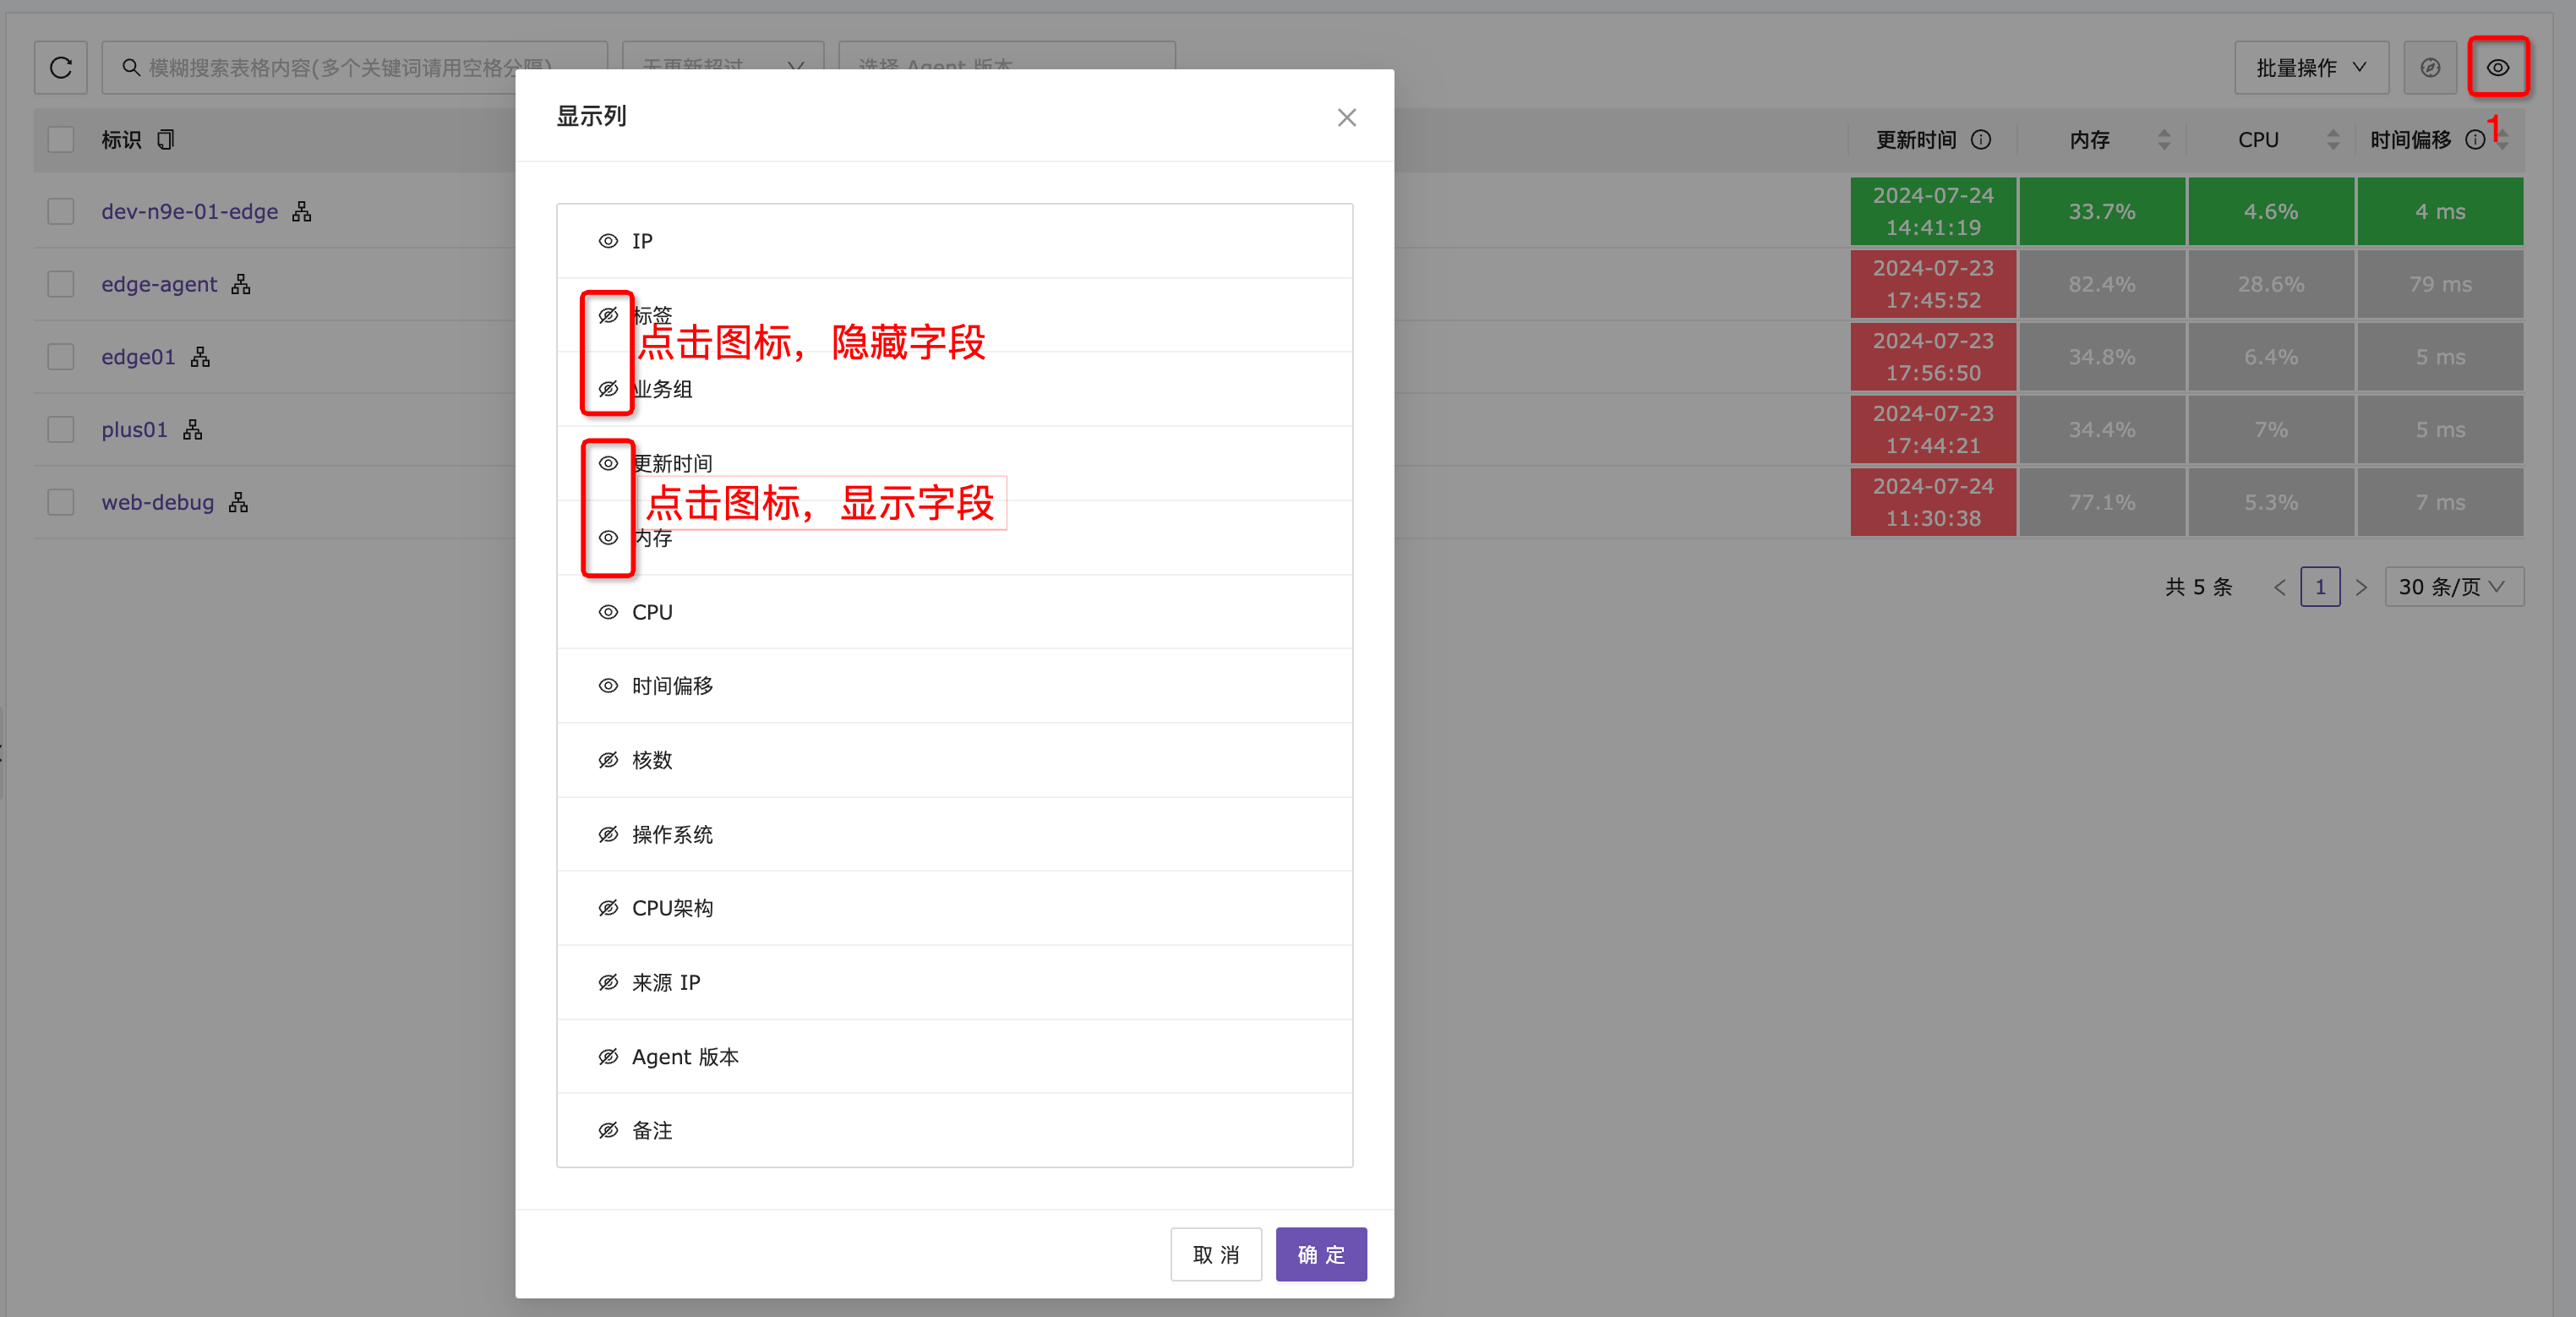This screenshot has height=1317, width=2576.
Task: Click info icon next to 时间偏移 header
Action: coord(2475,140)
